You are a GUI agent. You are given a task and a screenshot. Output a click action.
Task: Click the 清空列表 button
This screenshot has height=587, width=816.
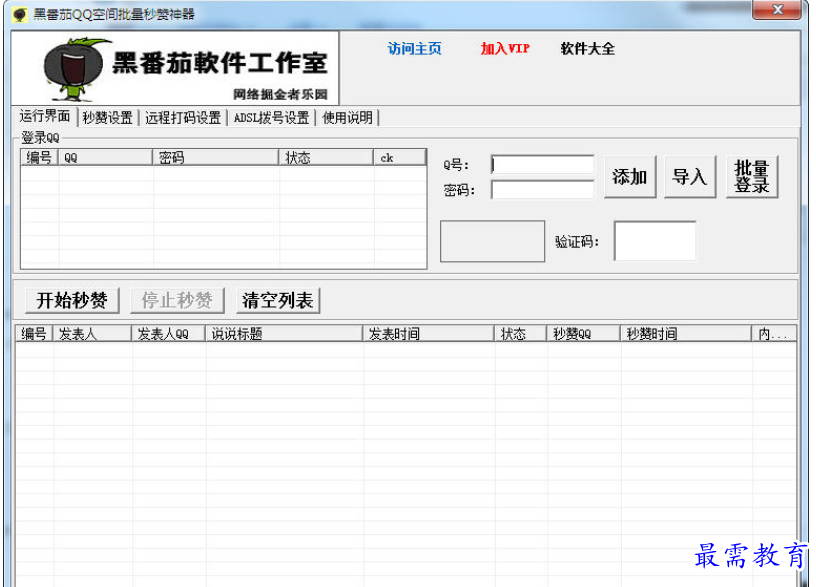[x=278, y=300]
